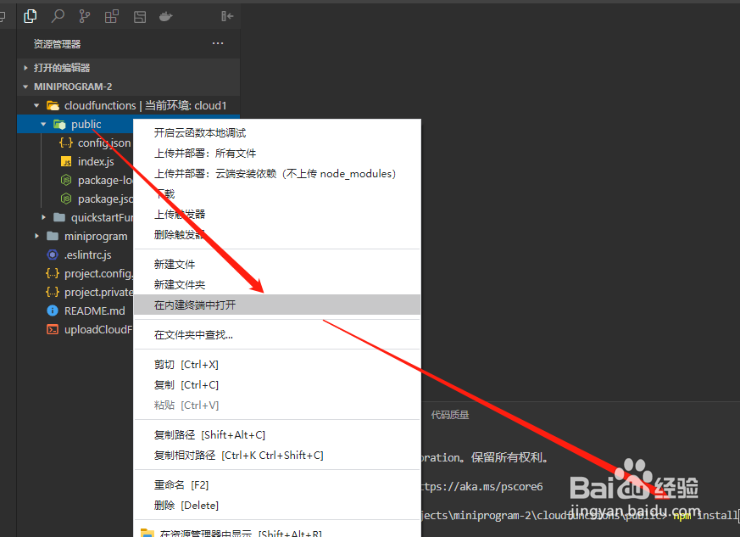Choose 粘贴 [Ctrl+V] menu entry
The image size is (742, 537).
coord(277,405)
